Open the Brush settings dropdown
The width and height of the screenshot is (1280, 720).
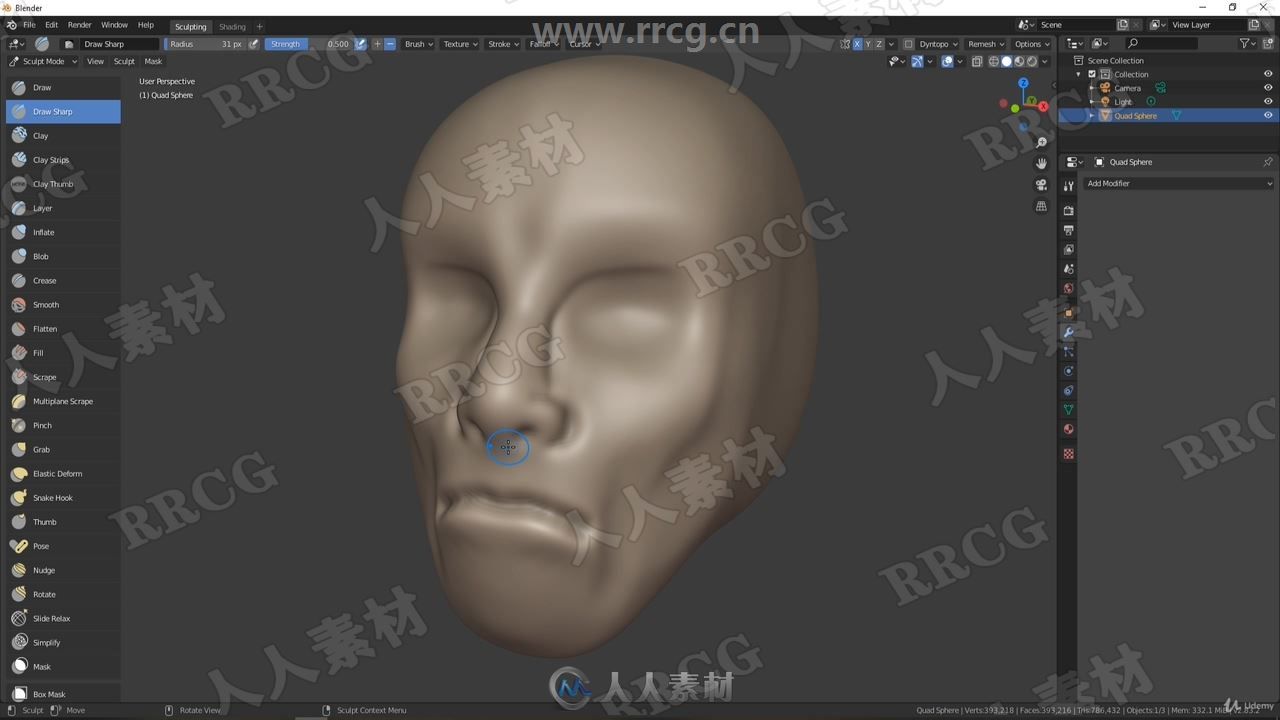pyautogui.click(x=419, y=44)
